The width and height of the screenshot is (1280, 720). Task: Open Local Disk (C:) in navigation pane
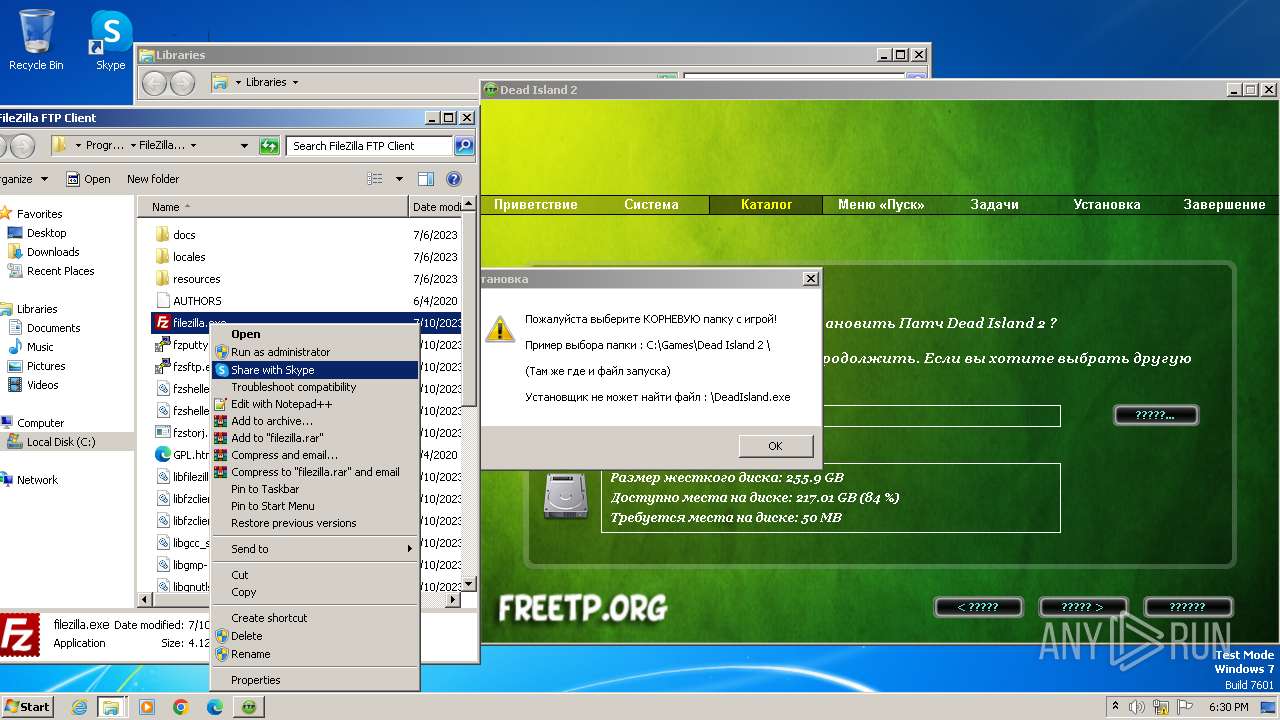61,442
